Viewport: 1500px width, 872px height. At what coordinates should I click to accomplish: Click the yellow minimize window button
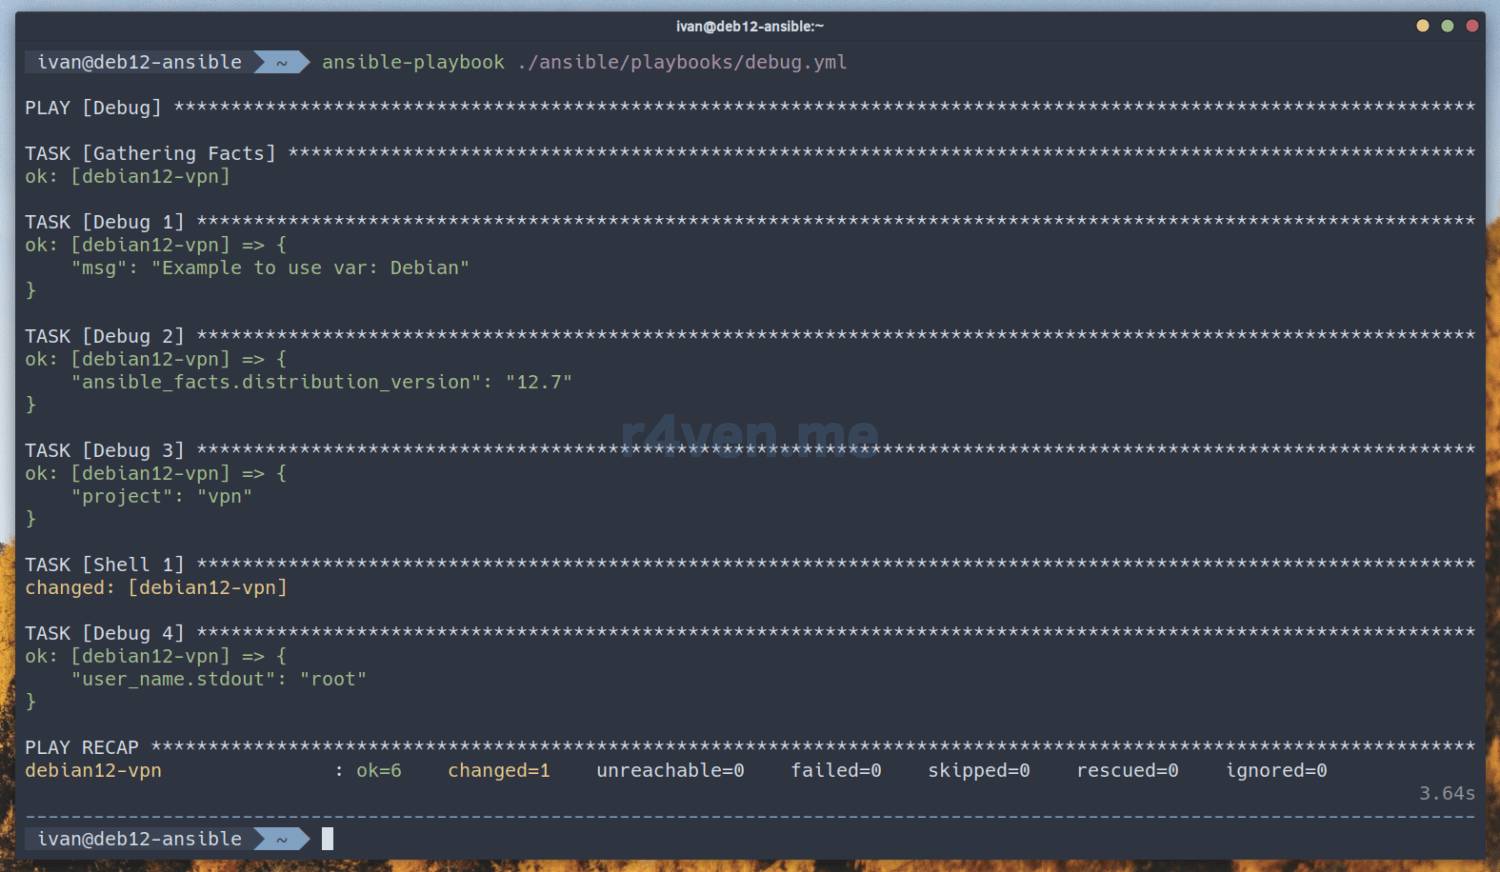1422,26
